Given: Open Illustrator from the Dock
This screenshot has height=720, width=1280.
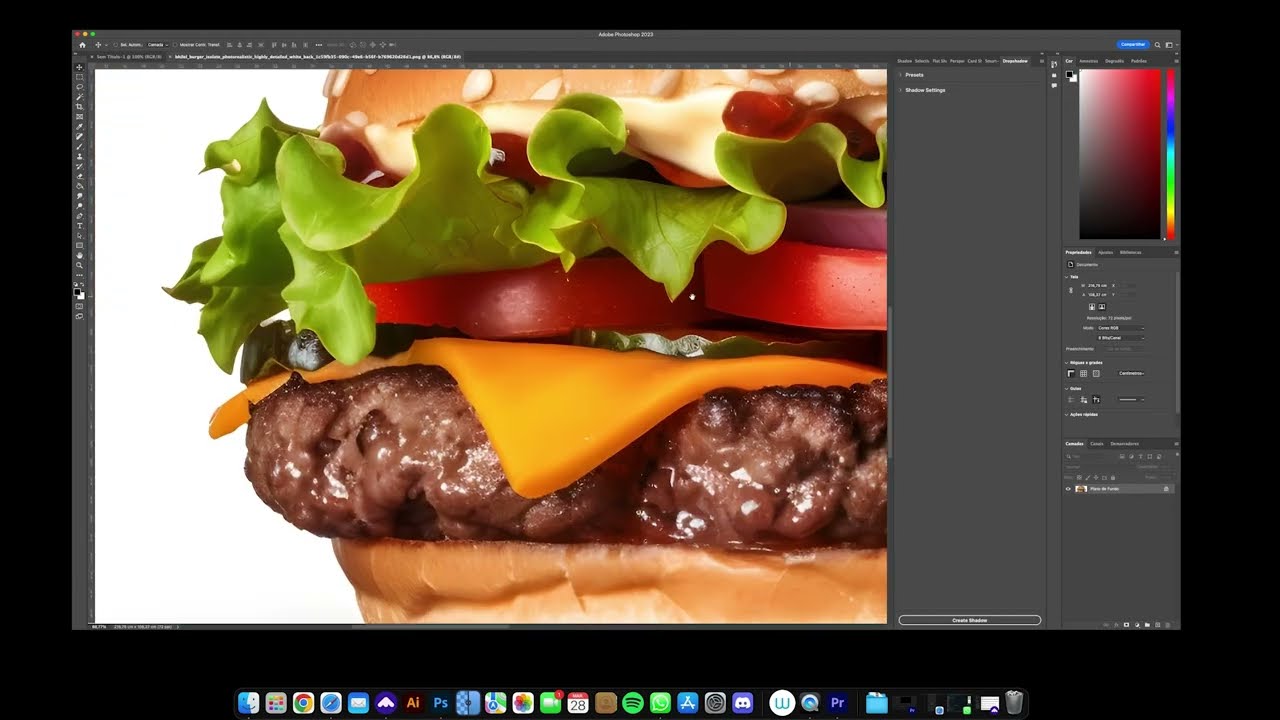Looking at the screenshot, I should tap(413, 703).
